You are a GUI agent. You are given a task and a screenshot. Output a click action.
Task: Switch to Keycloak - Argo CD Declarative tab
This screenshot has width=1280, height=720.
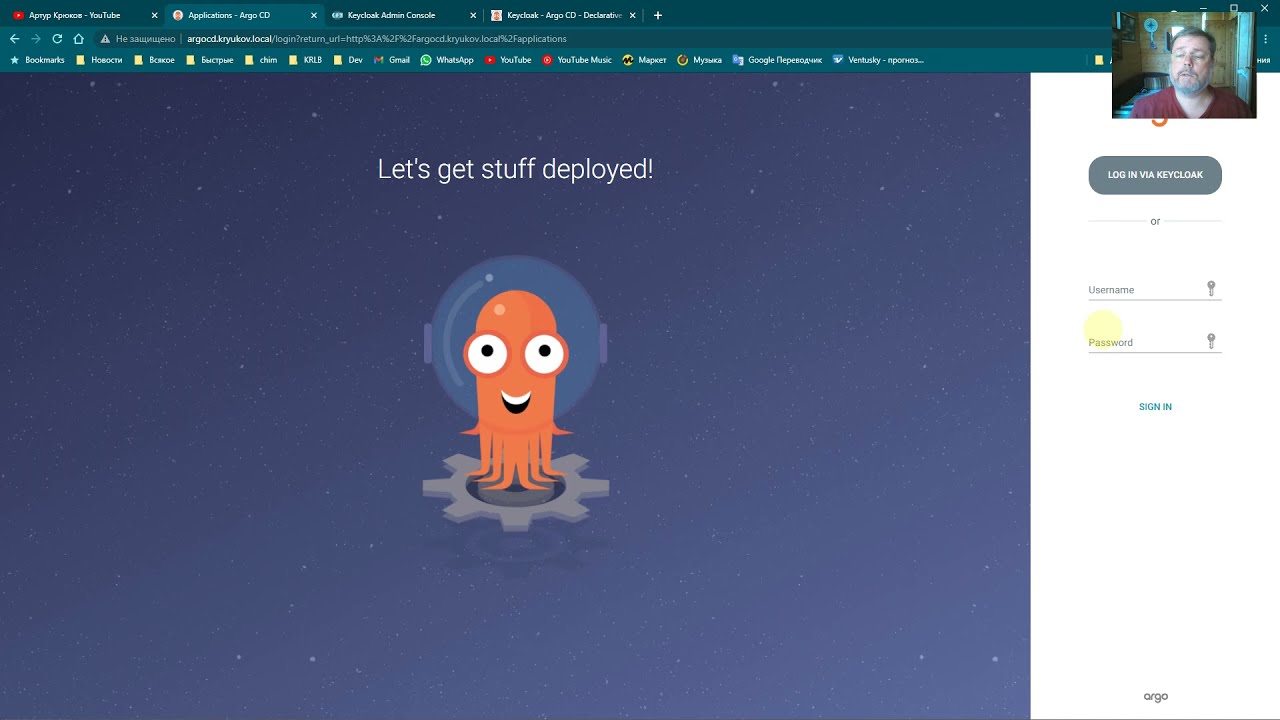(x=563, y=15)
